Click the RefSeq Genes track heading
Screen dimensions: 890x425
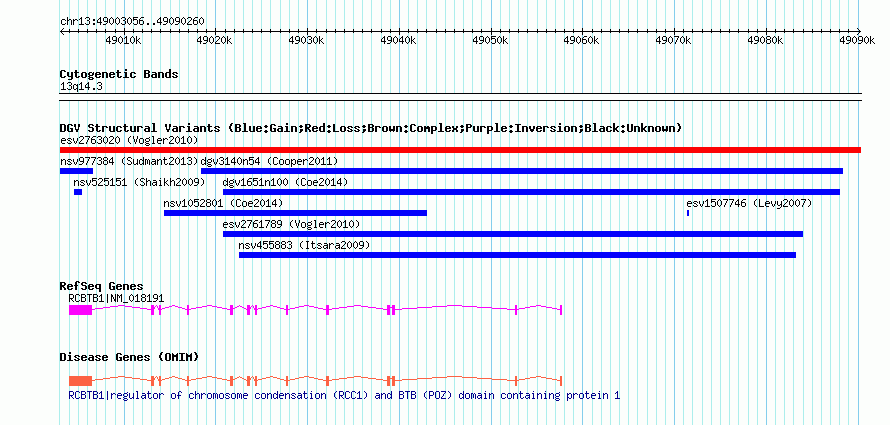(101, 286)
